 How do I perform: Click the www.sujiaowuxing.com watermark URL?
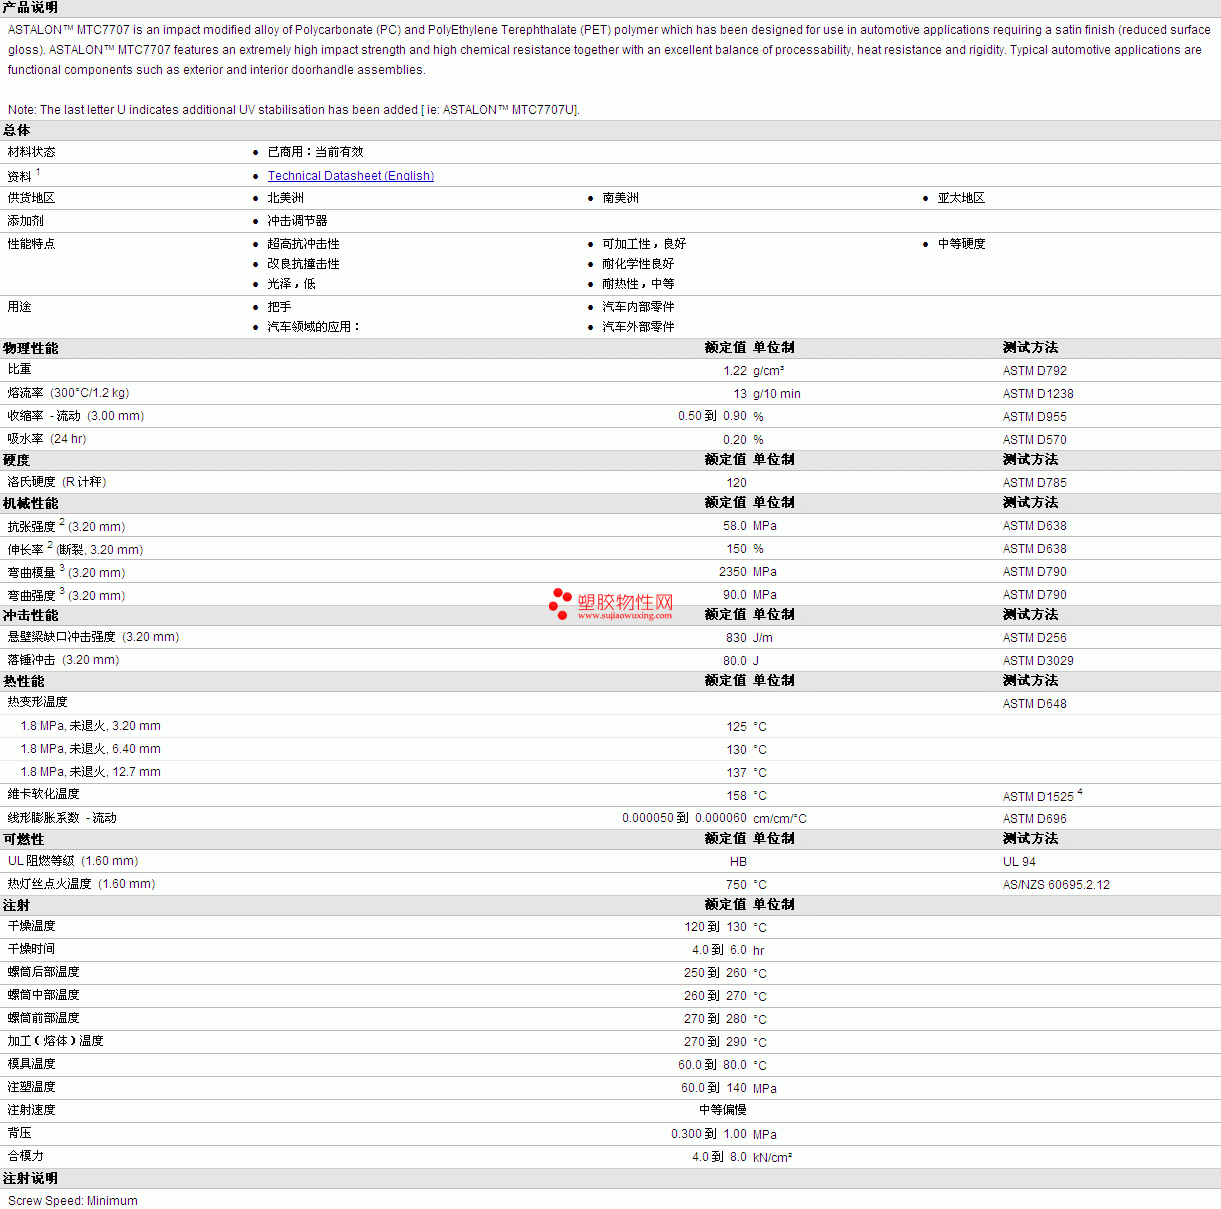(625, 616)
